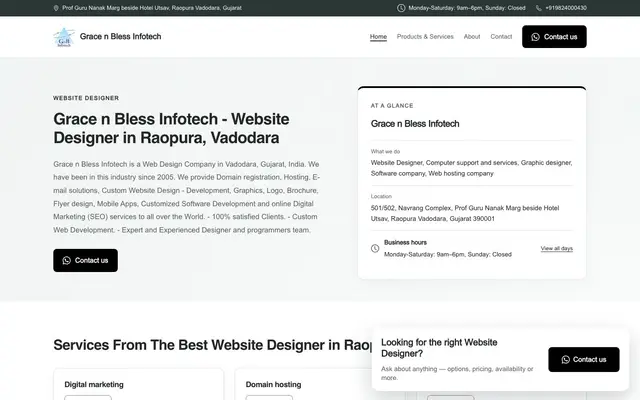Click the Looking for the right Website Designer heading
This screenshot has height=400, width=640.
pos(439,348)
